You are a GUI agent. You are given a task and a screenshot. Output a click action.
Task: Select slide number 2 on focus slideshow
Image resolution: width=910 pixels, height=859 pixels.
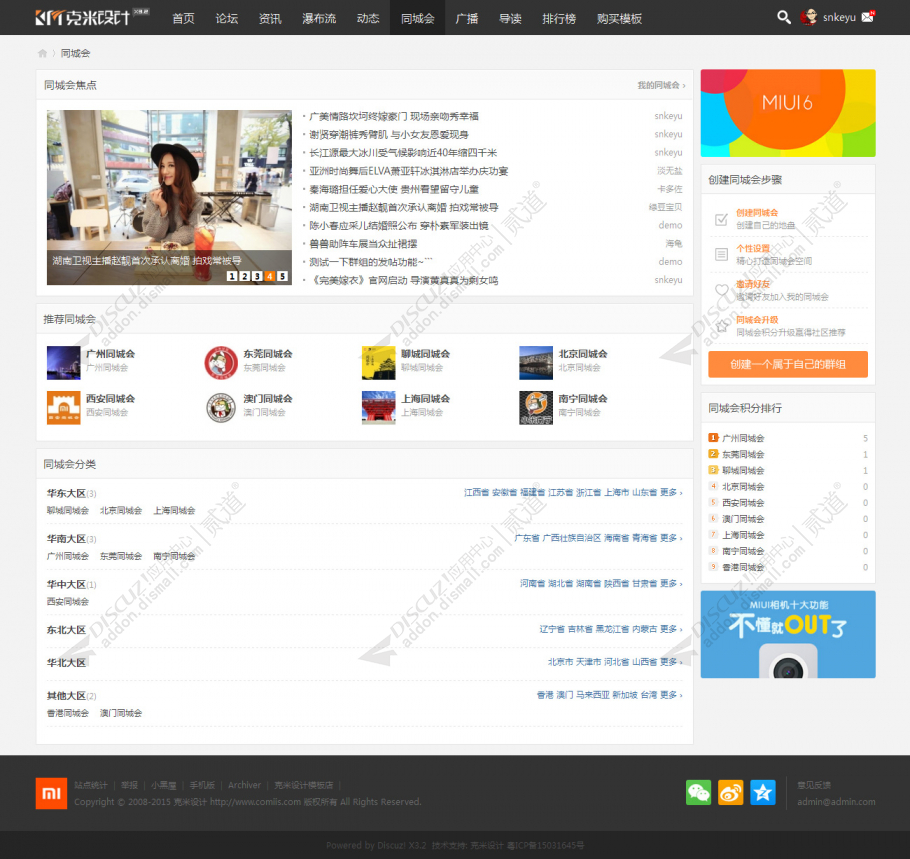(x=244, y=276)
